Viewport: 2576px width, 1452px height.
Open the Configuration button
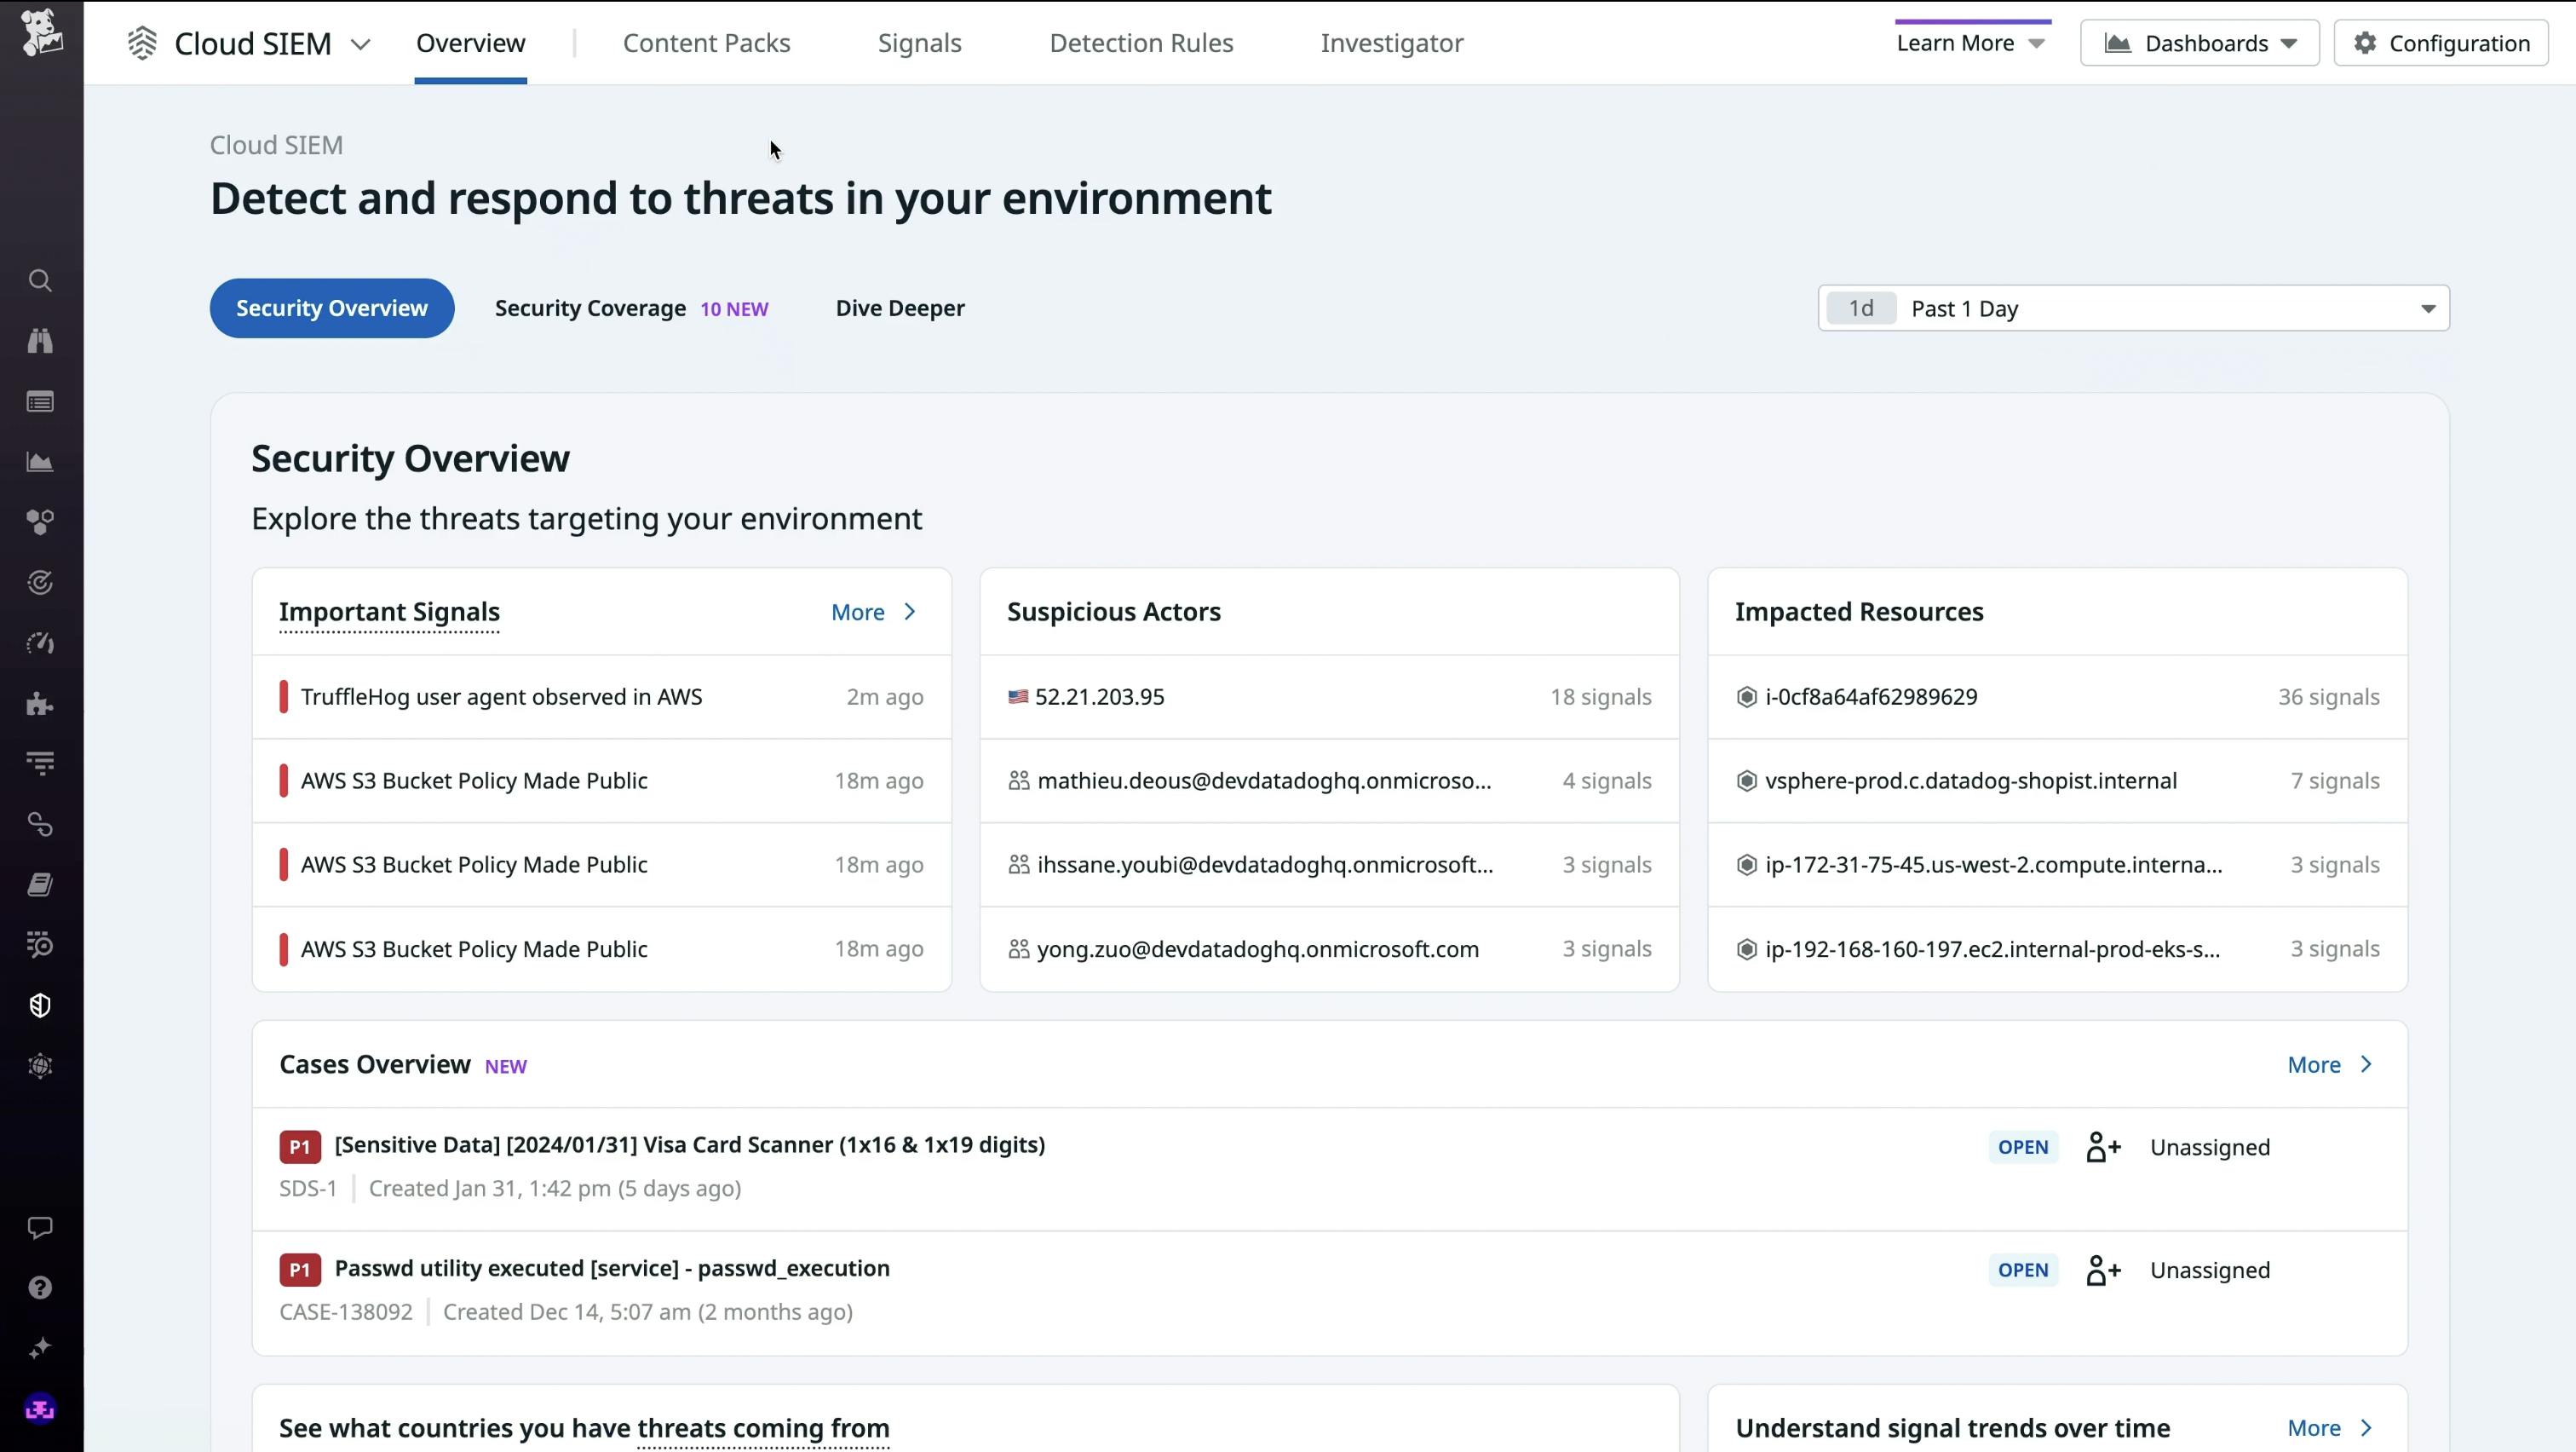pyautogui.click(x=2441, y=43)
